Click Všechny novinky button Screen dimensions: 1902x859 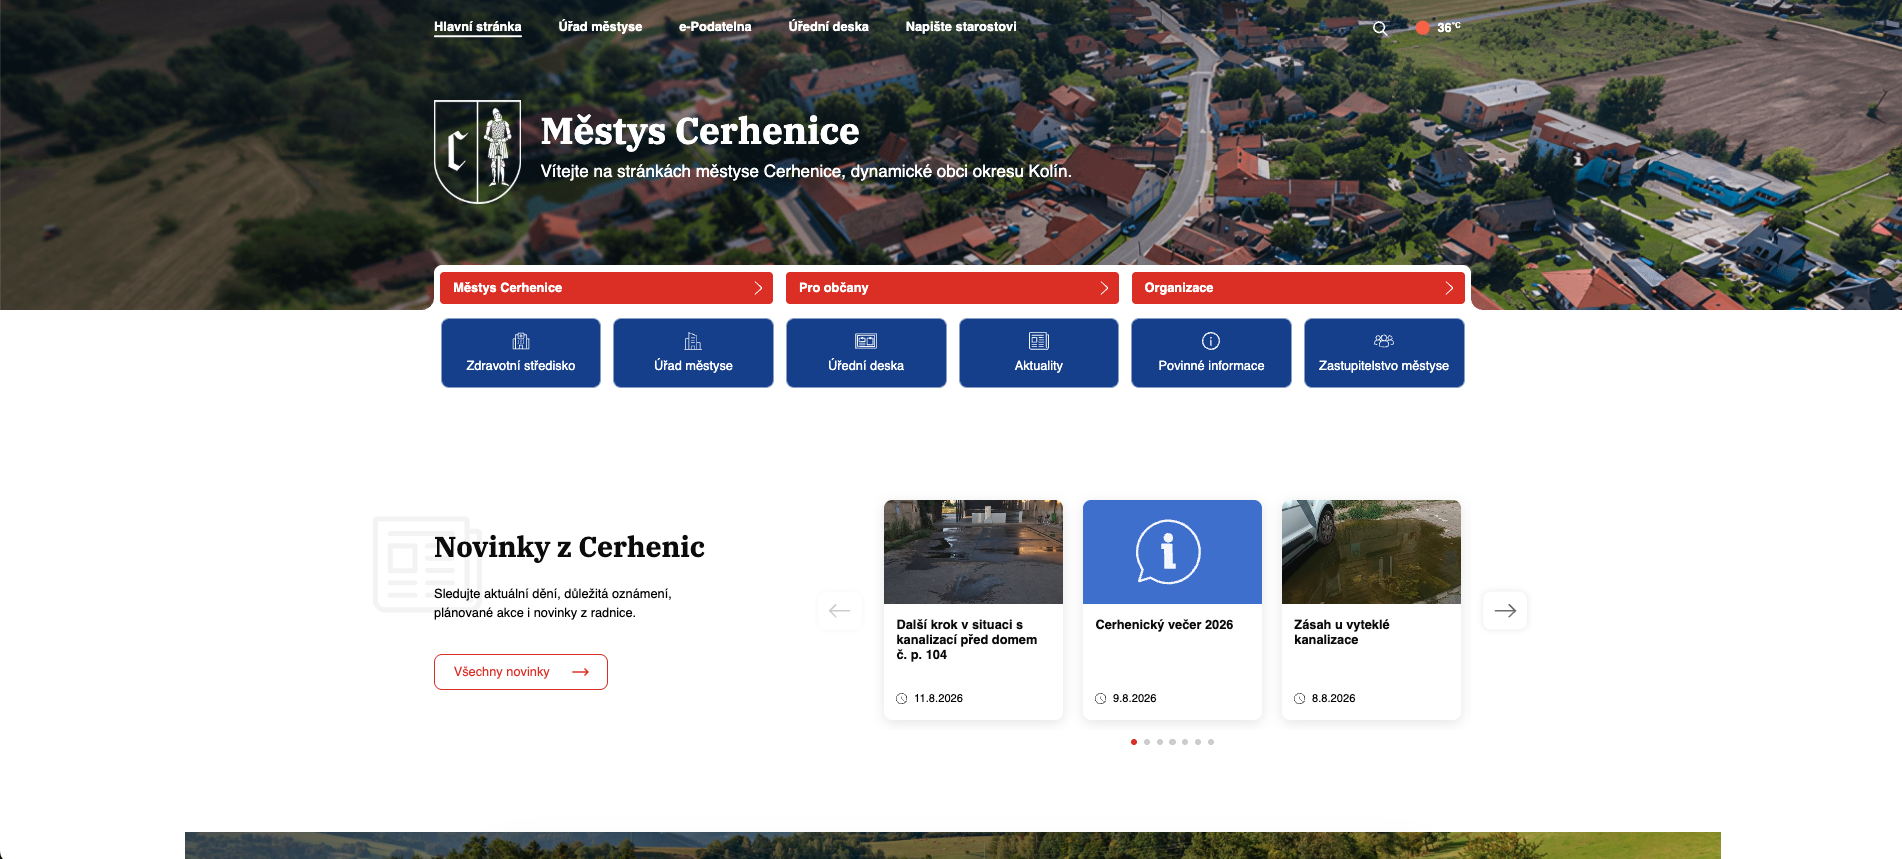[x=521, y=672]
